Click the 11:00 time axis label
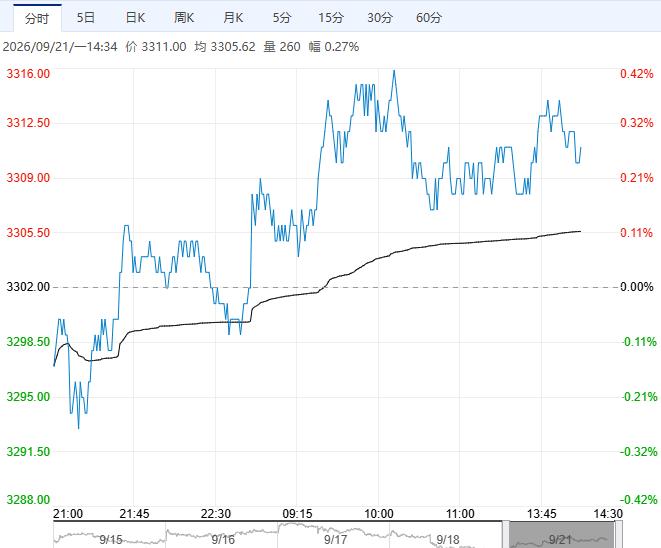Screen dimensions: 661x548 460,514
